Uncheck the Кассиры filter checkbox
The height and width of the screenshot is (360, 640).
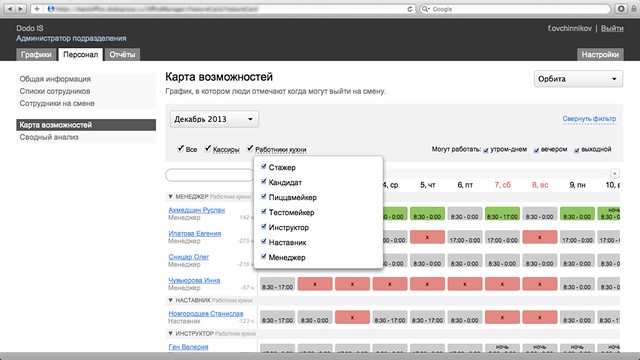(x=208, y=148)
